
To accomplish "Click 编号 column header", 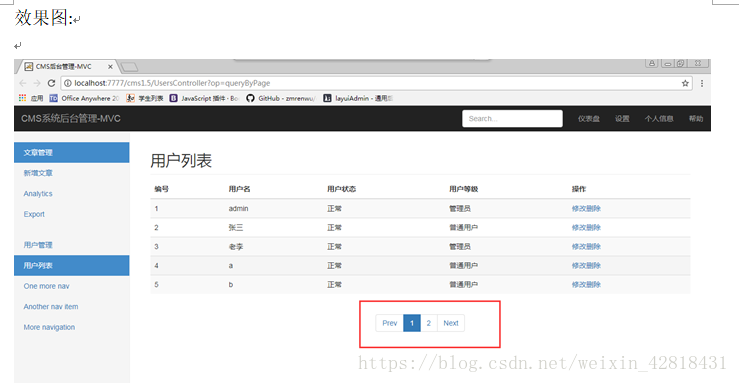I will pyautogui.click(x=162, y=189).
